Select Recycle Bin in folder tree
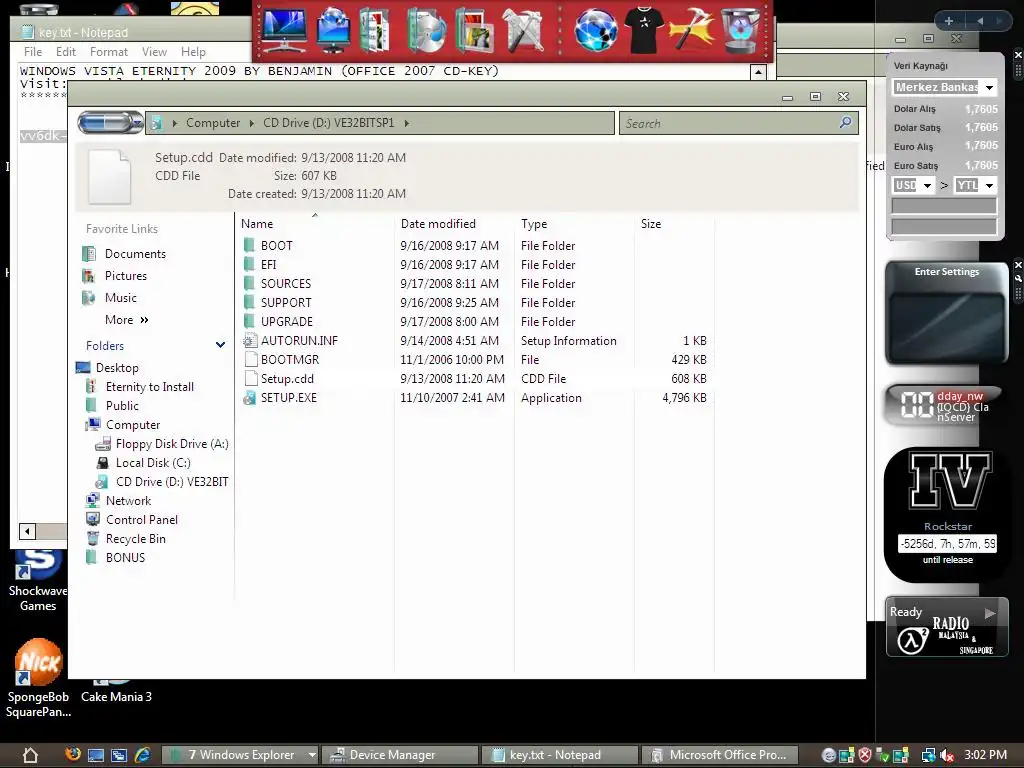The width and height of the screenshot is (1024, 768). [136, 539]
